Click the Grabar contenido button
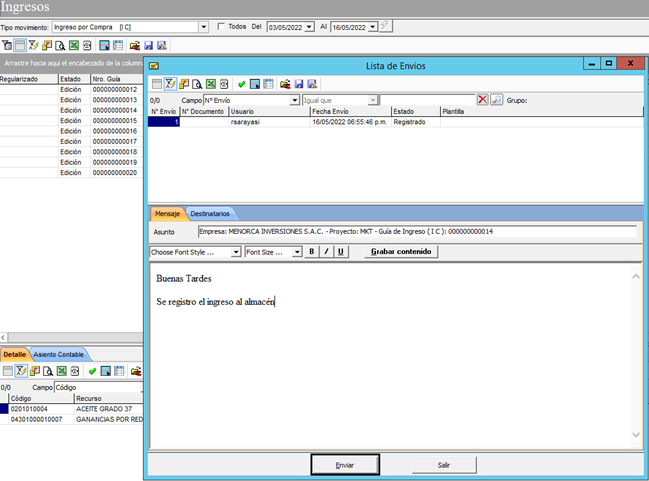The image size is (649, 481). [x=401, y=251]
